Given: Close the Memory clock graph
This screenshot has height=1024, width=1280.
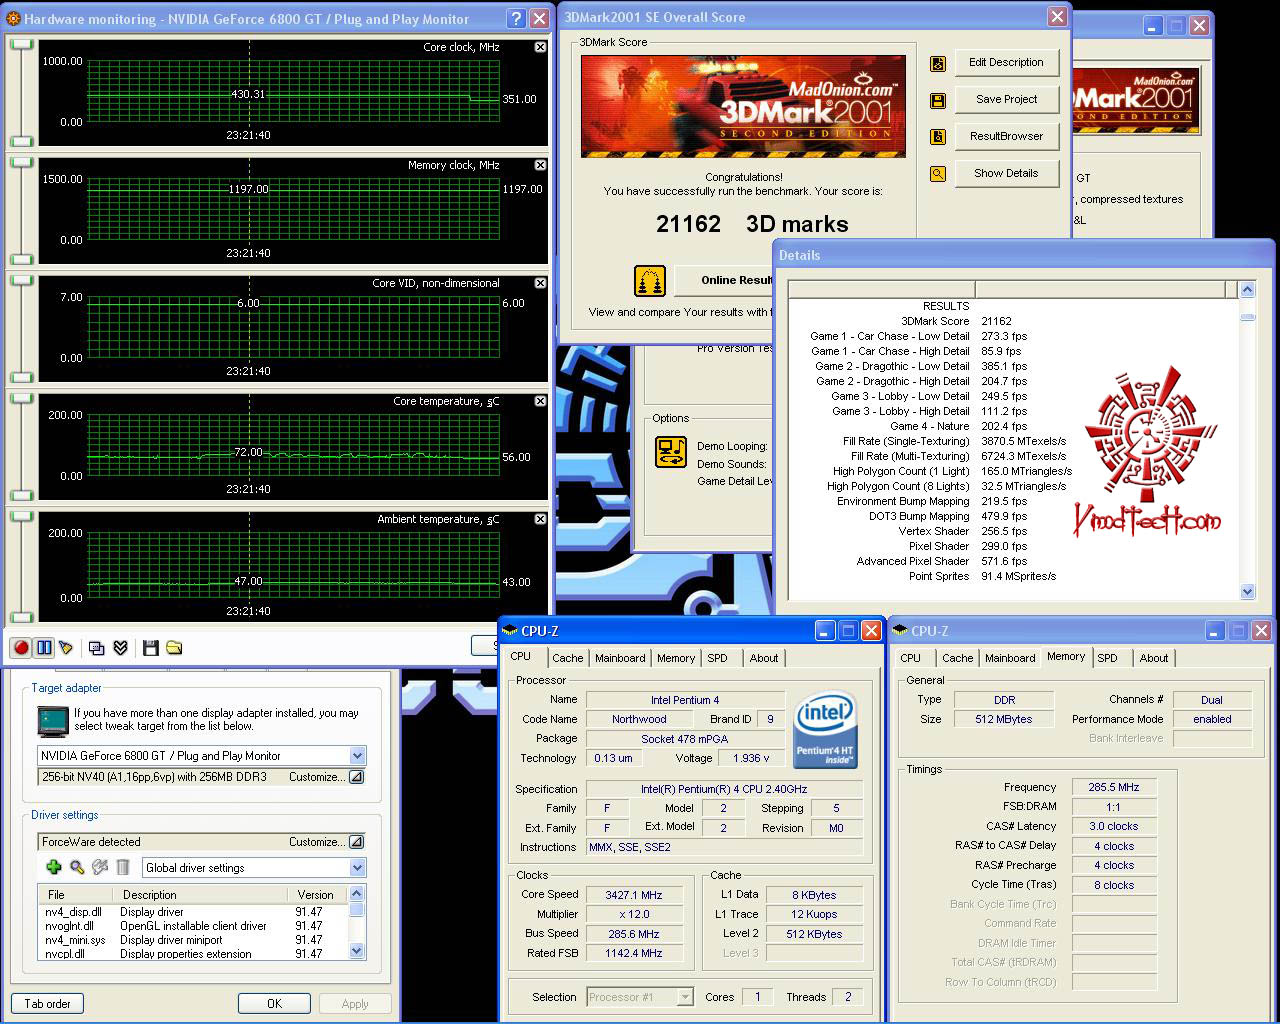Looking at the screenshot, I should (540, 165).
